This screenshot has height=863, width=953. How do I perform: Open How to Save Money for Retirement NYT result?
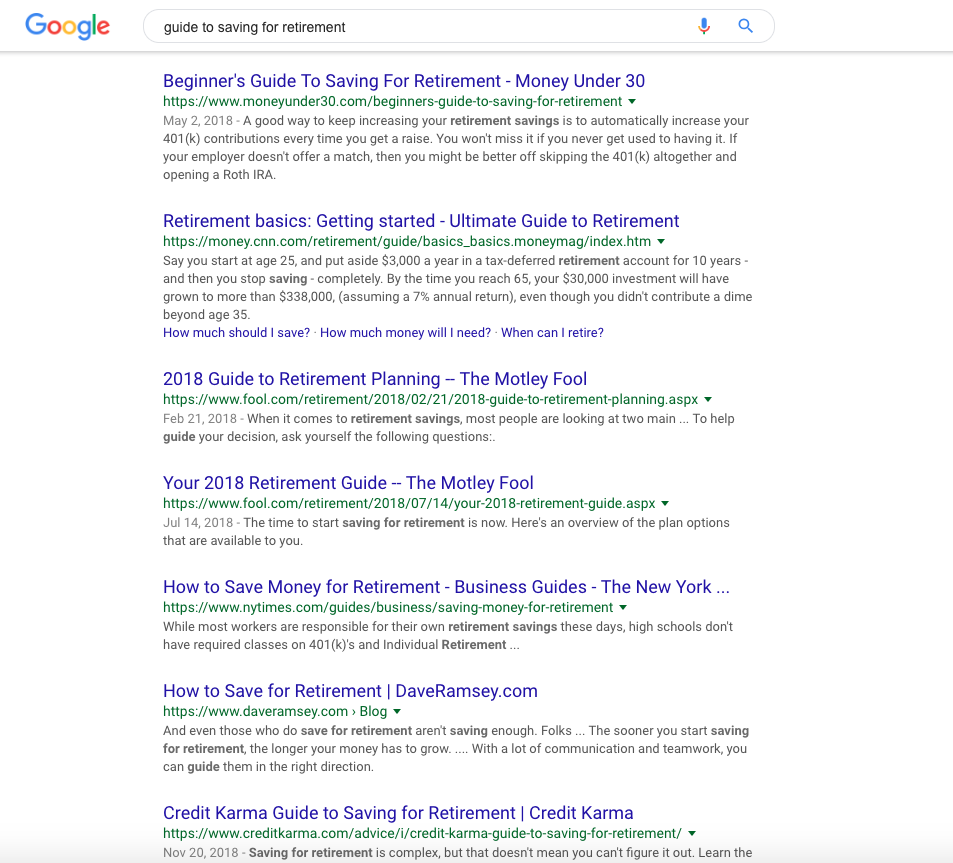pos(446,586)
